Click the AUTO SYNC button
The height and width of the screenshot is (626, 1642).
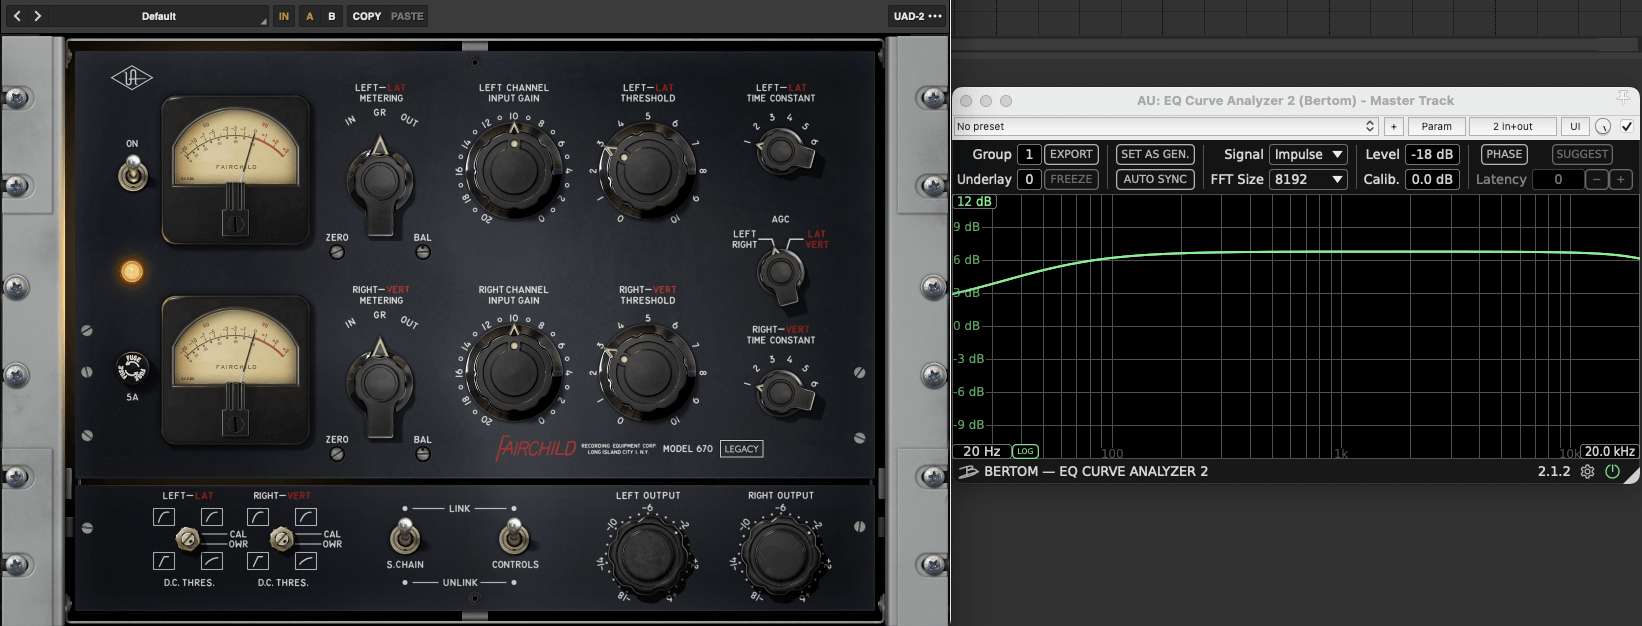click(x=1155, y=179)
